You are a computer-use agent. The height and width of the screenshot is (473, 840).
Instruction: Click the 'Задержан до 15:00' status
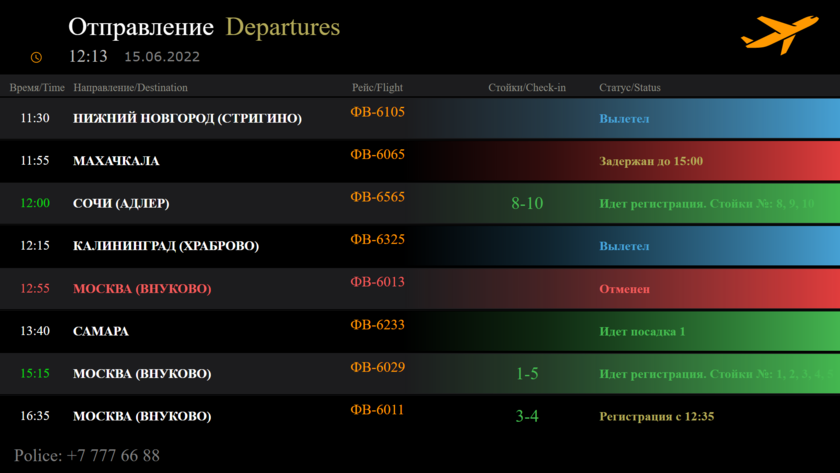[x=650, y=161]
